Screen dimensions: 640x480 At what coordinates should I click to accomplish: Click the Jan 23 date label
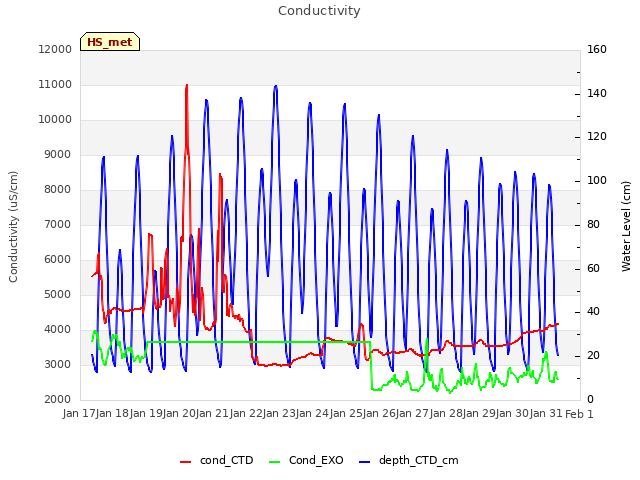pos(278,414)
